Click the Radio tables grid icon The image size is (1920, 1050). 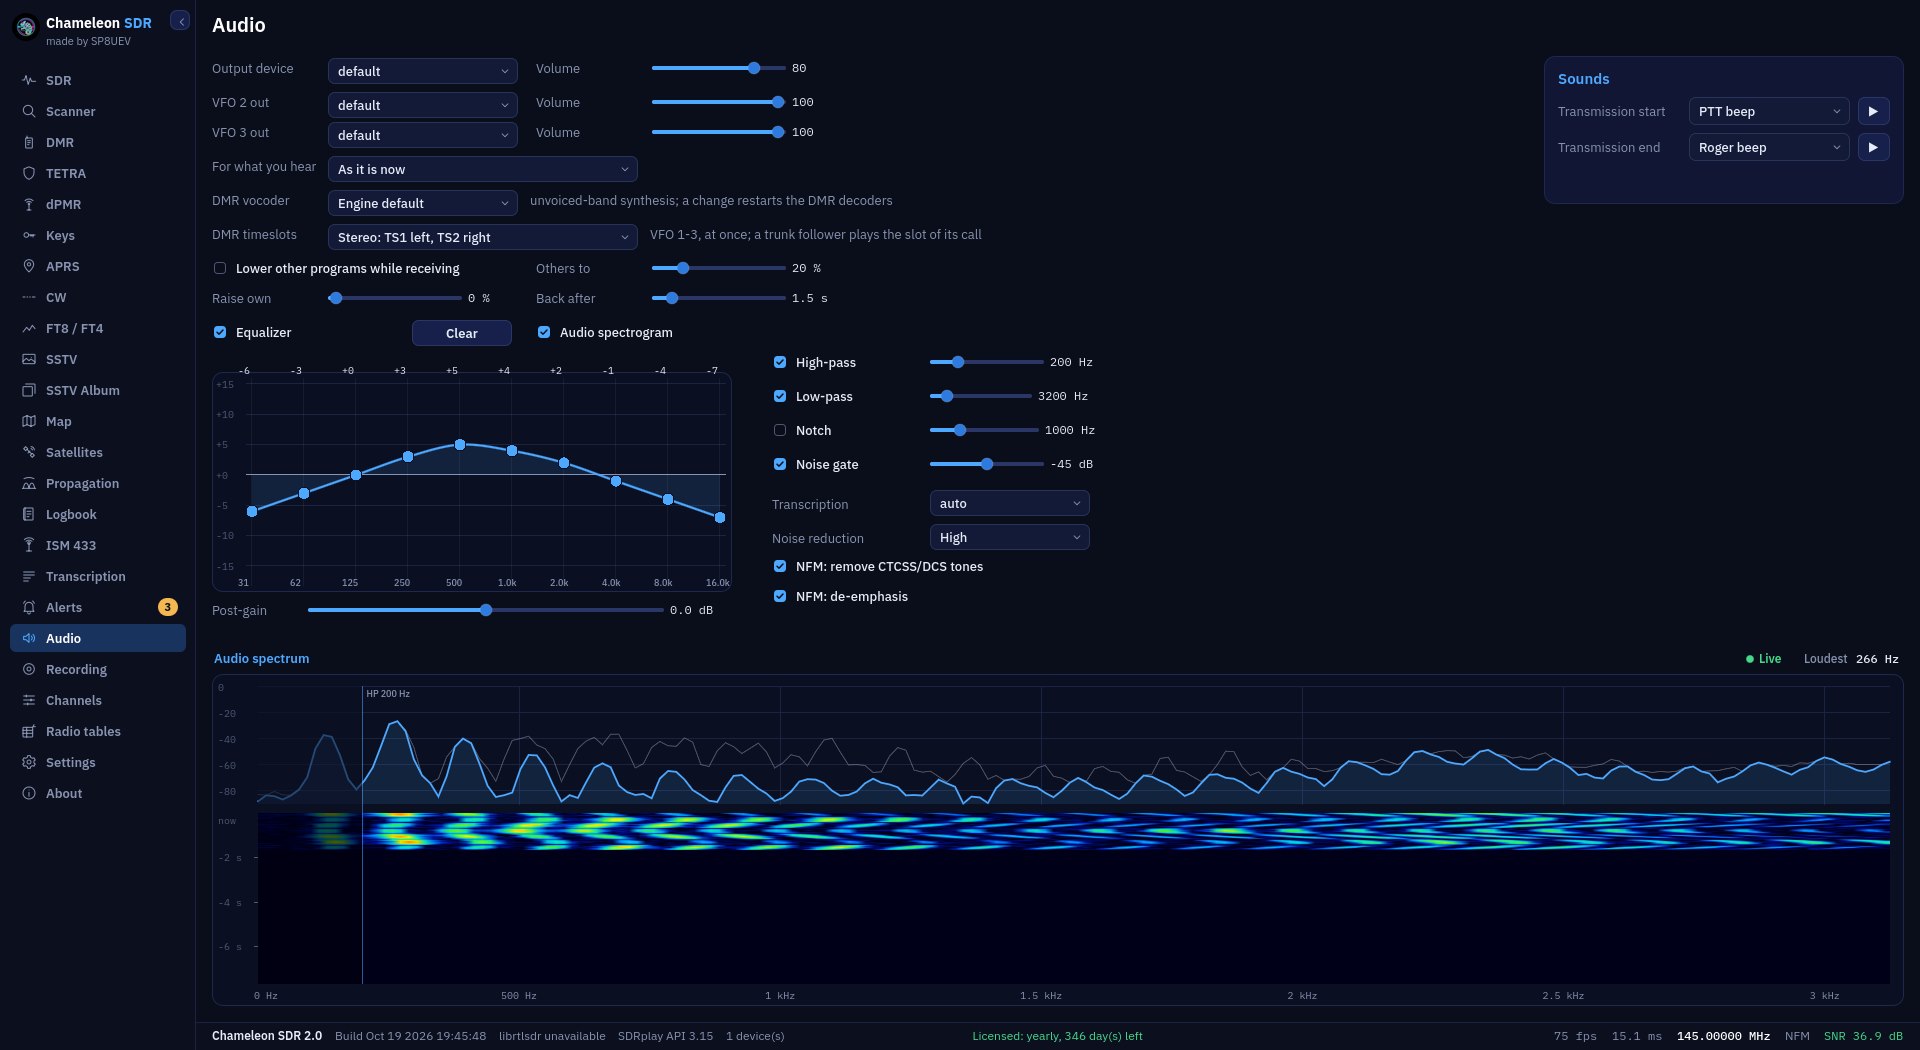click(29, 731)
